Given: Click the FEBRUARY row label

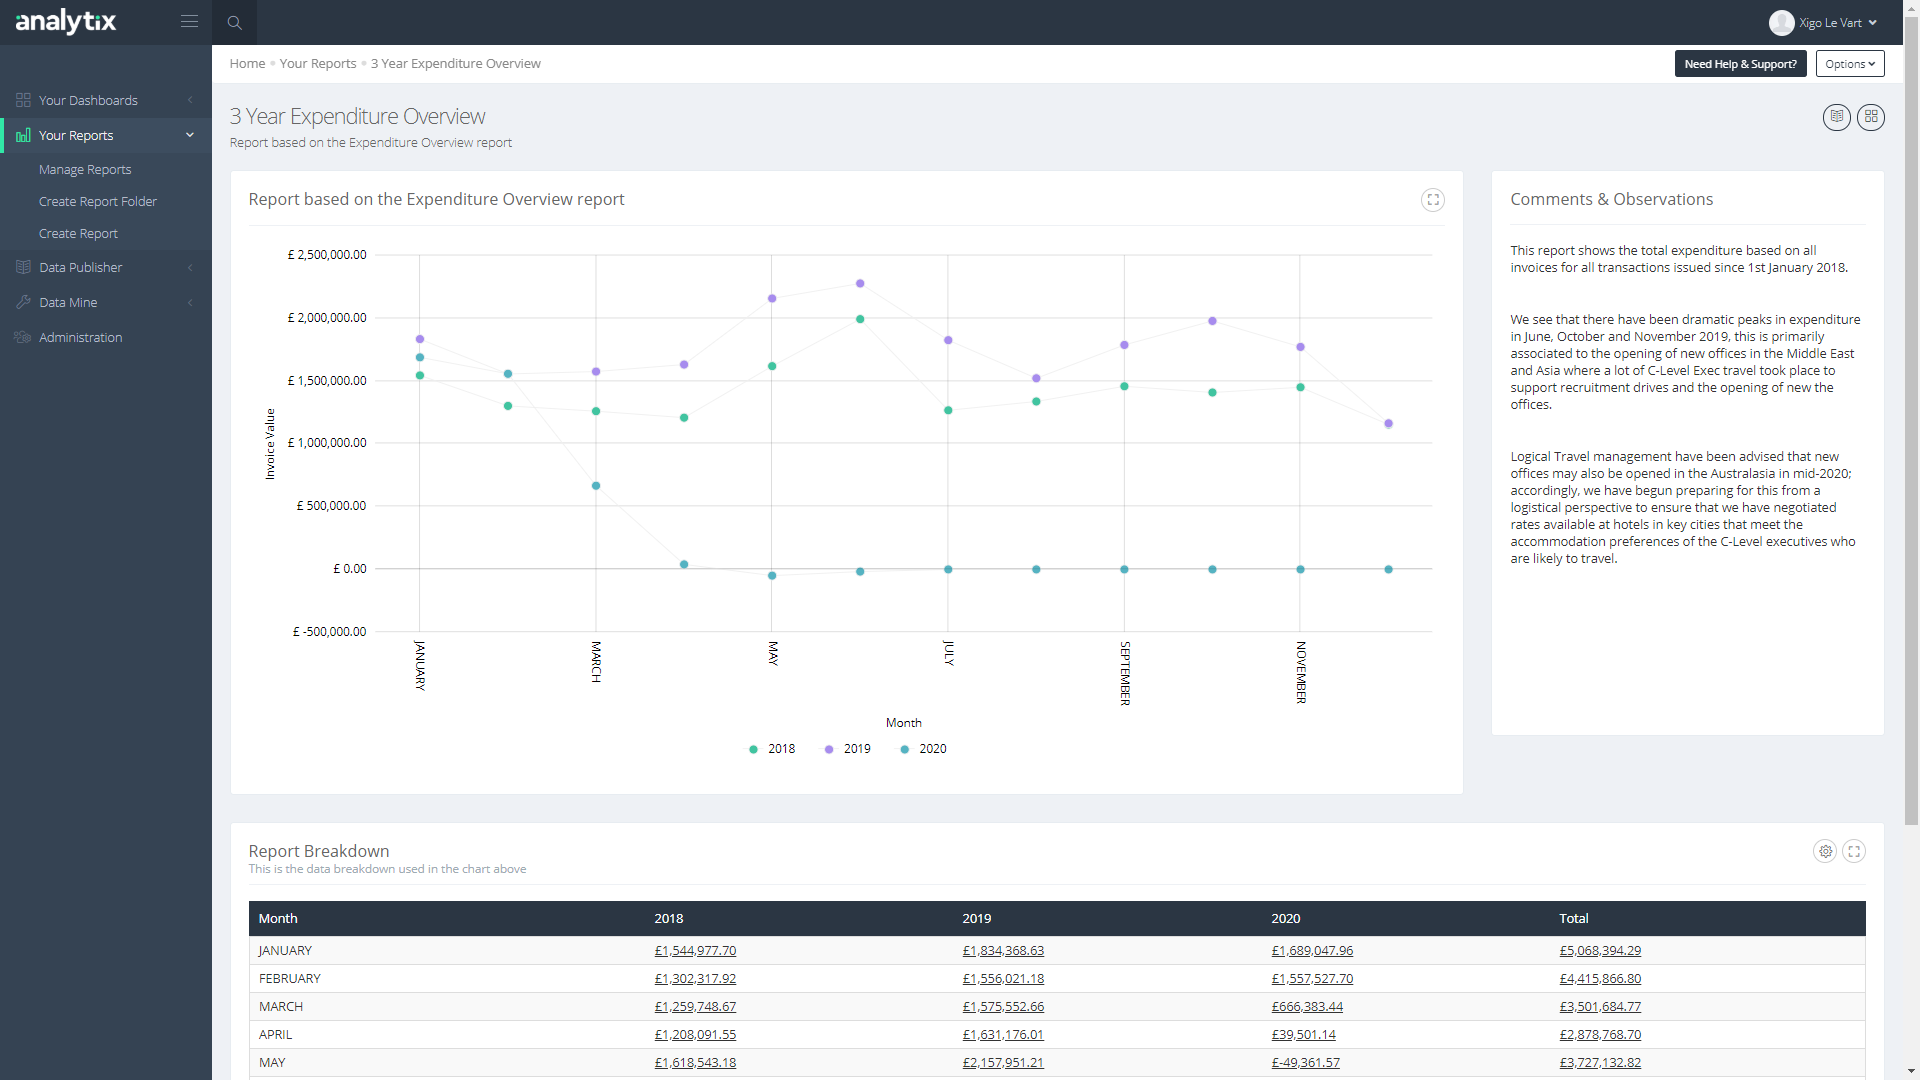Looking at the screenshot, I should pos(290,979).
